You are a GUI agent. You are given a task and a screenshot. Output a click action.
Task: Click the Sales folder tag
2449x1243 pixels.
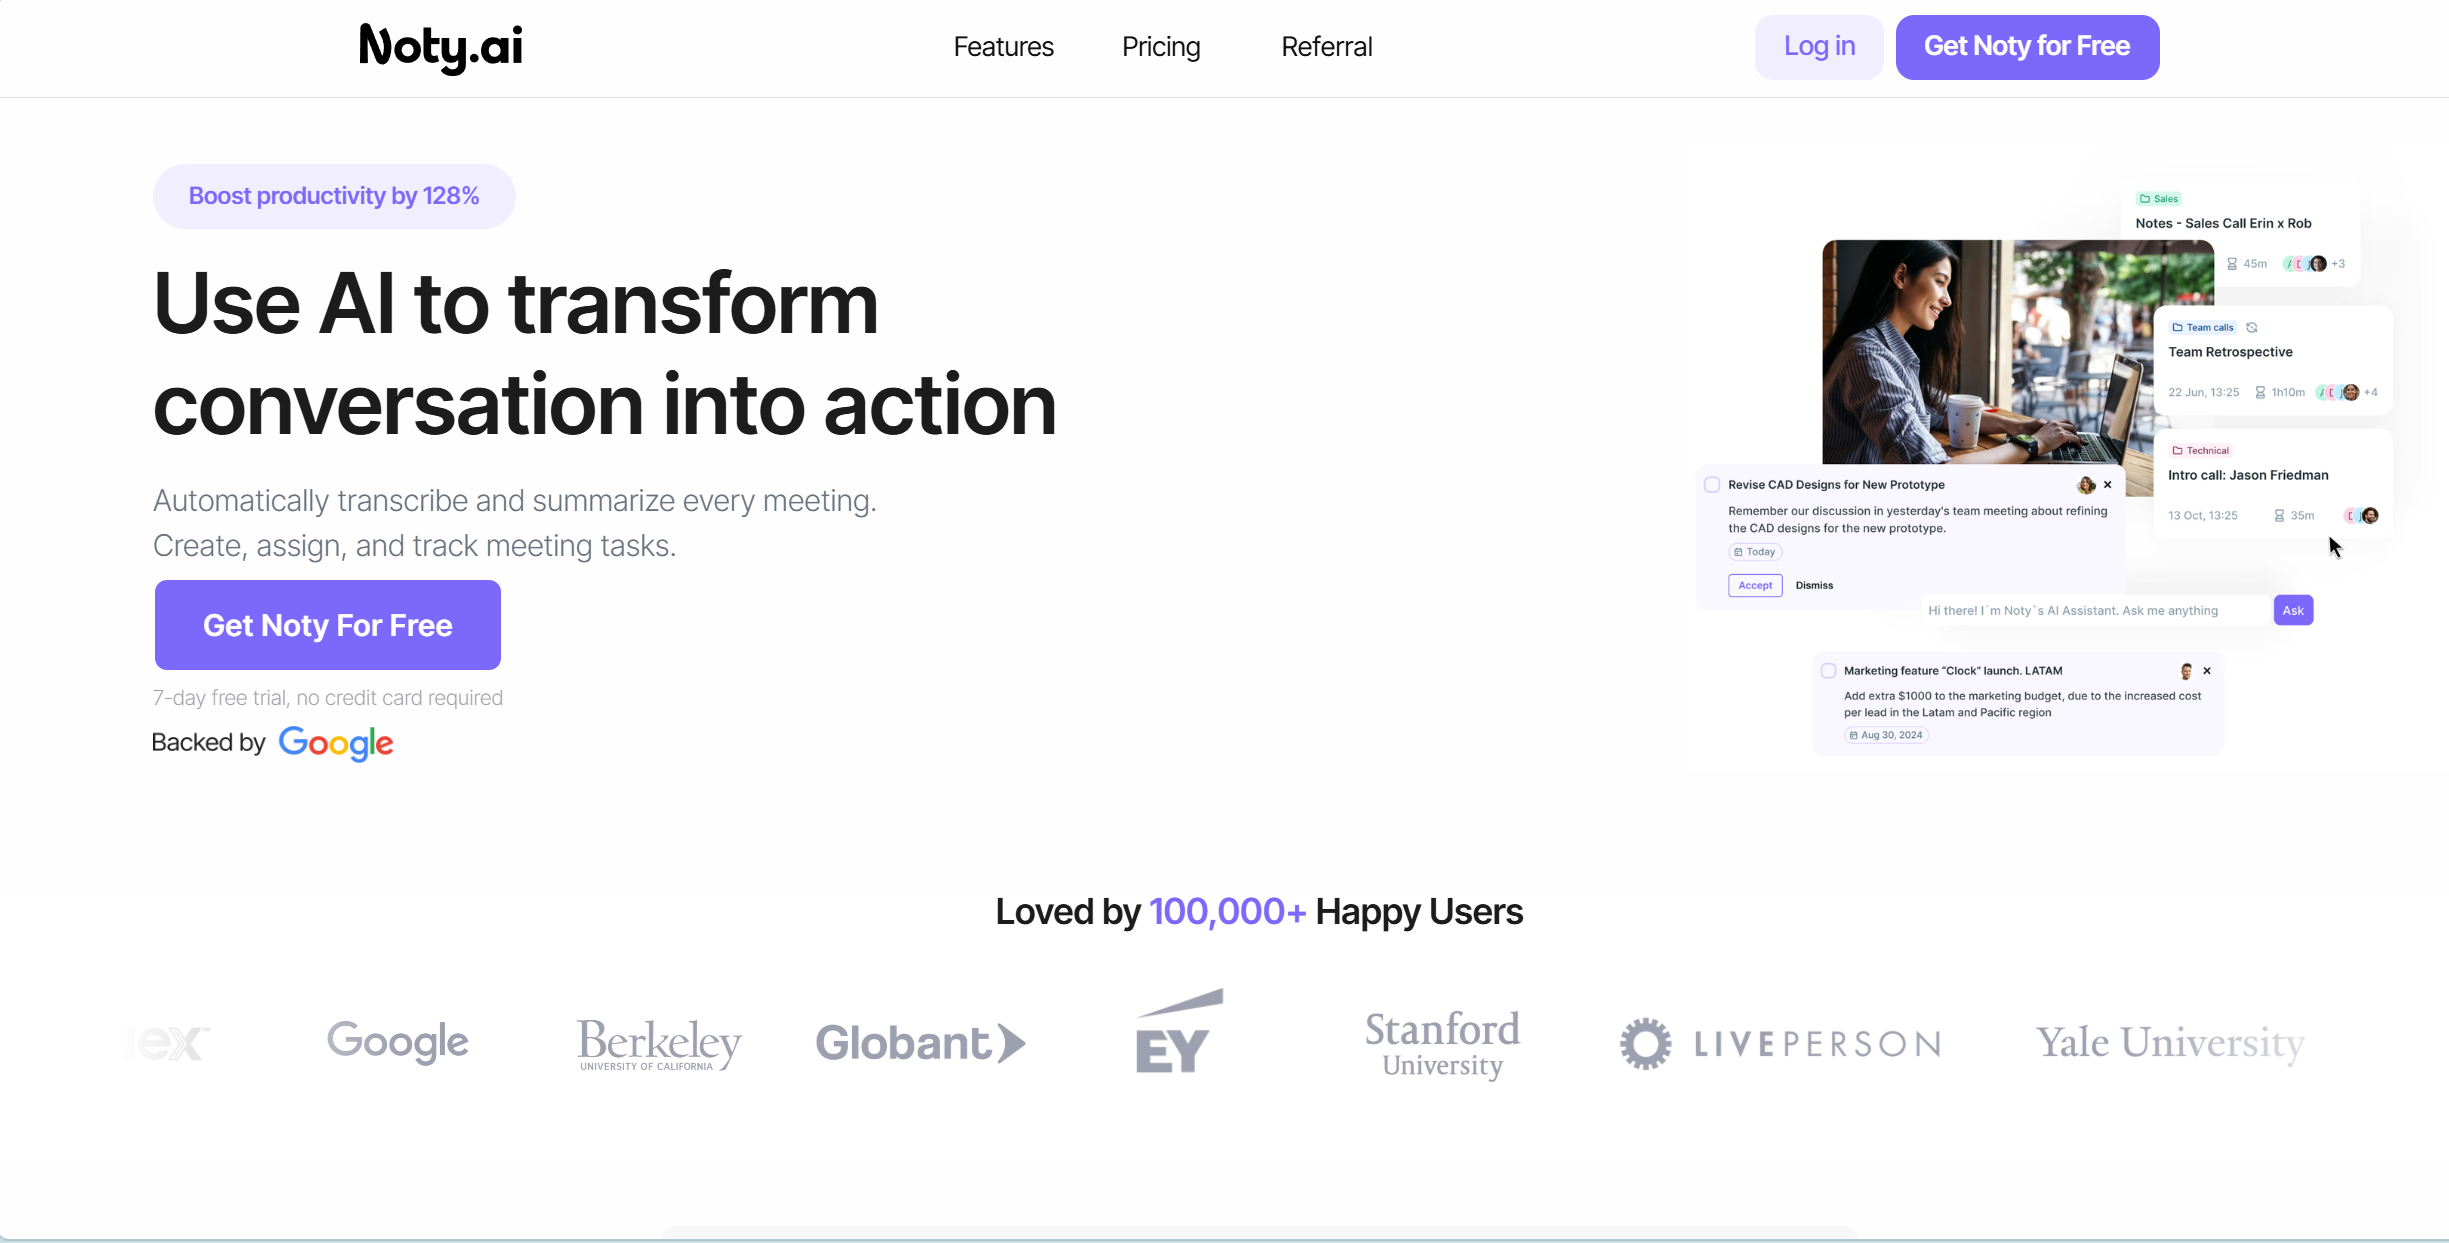2158,199
